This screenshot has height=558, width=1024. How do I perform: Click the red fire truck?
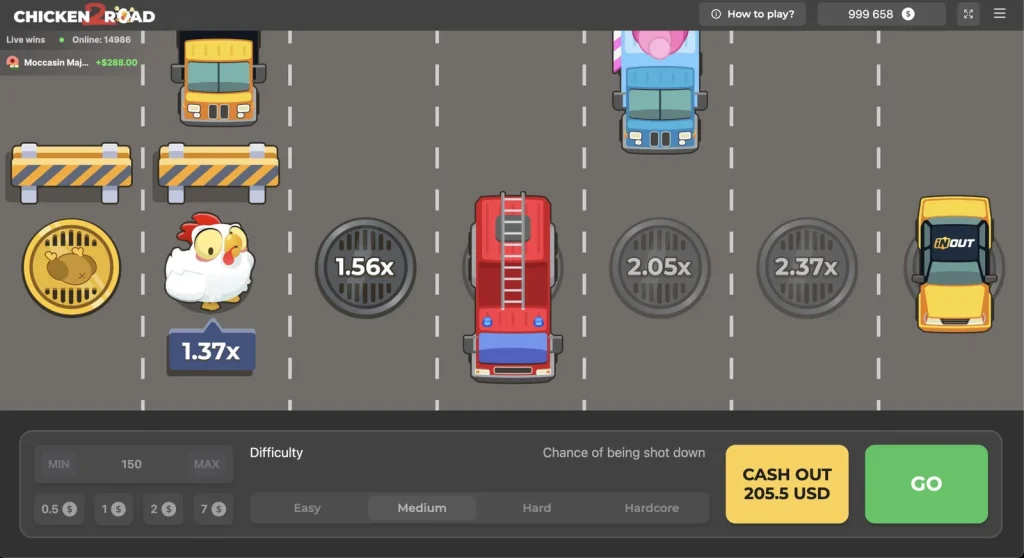(513, 287)
